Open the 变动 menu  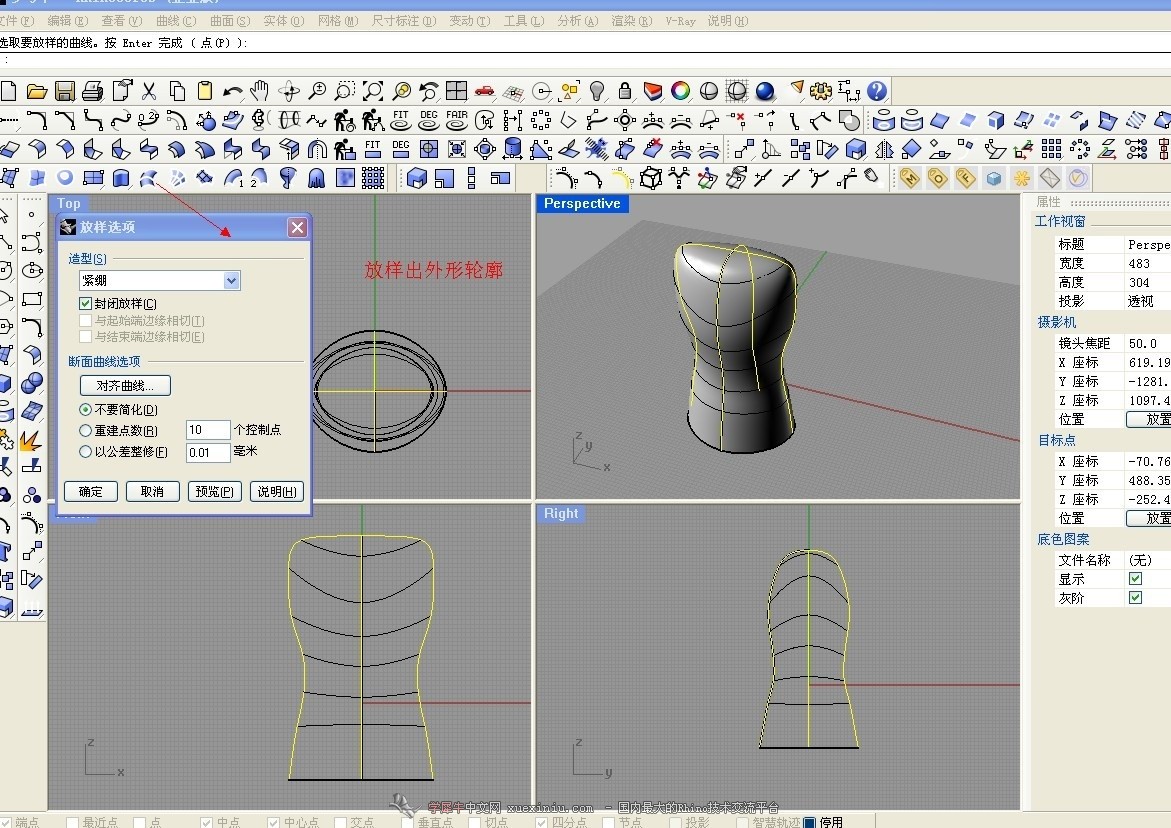tap(470, 21)
